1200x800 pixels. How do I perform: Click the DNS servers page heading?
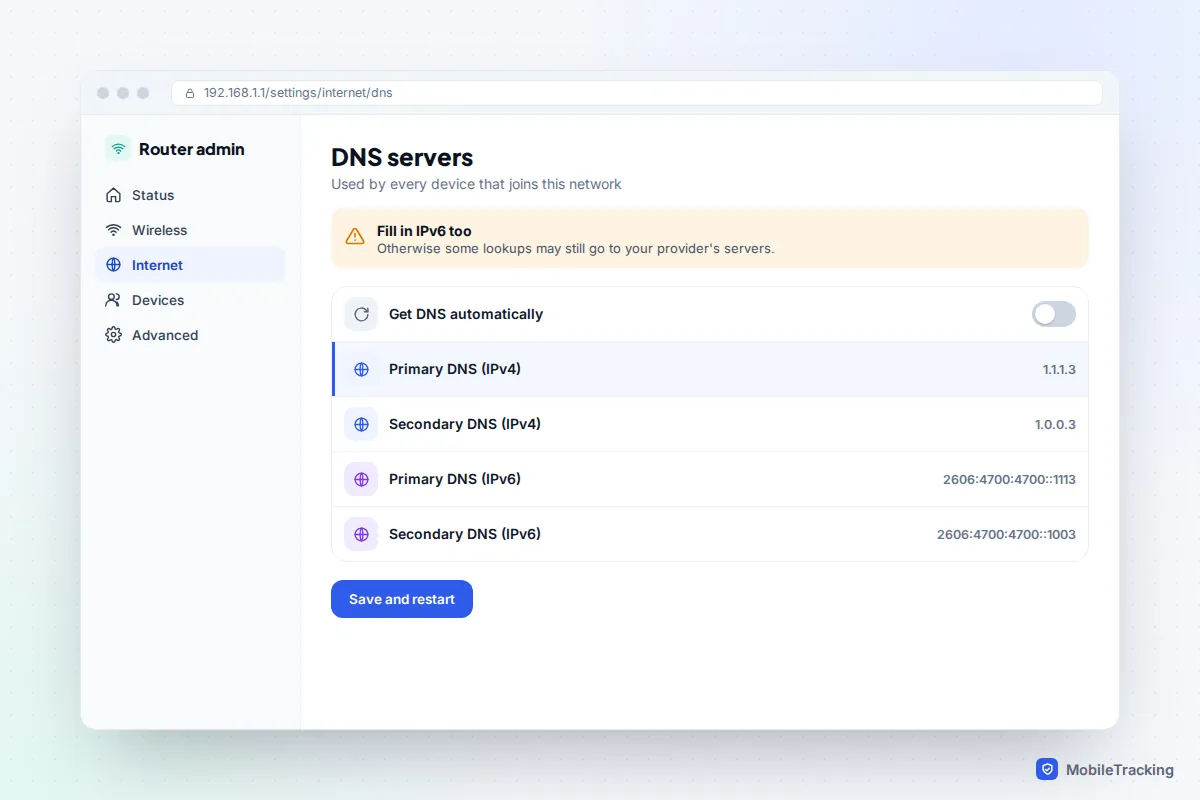pyautogui.click(x=402, y=158)
